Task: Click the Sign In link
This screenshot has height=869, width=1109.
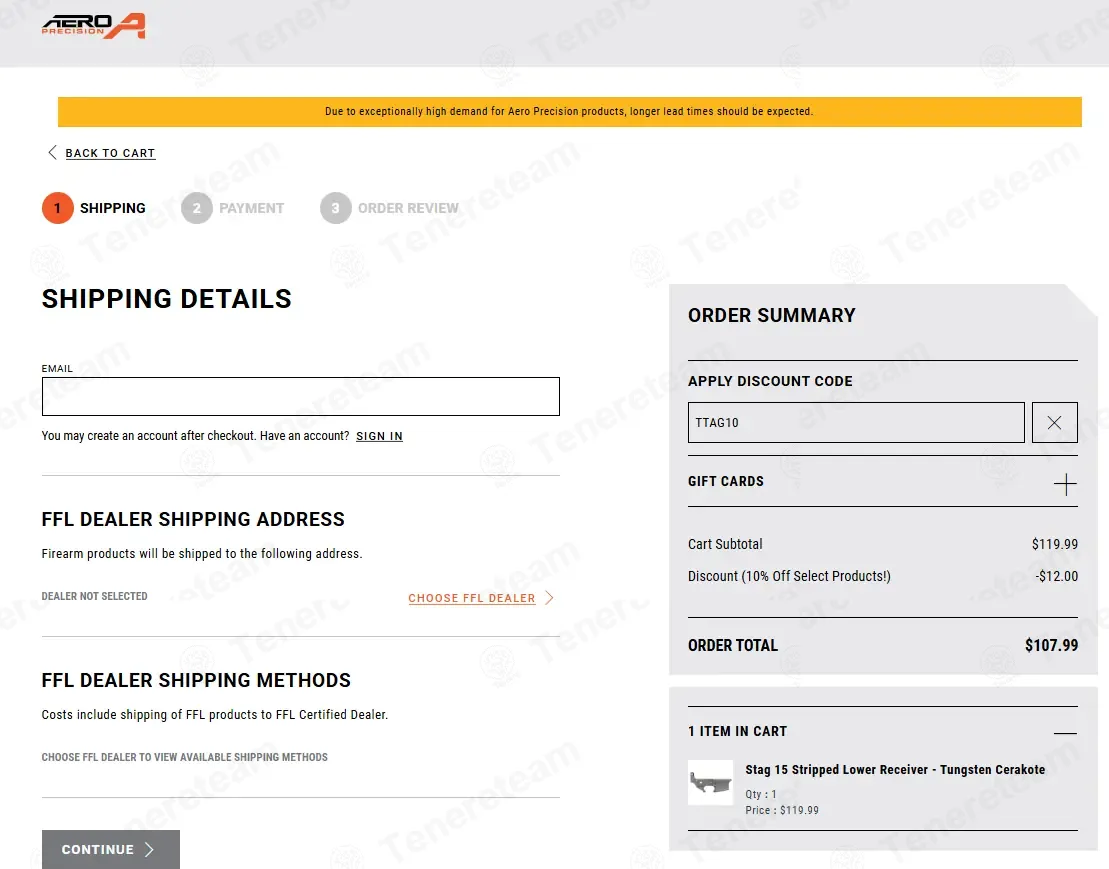Action: [x=379, y=436]
